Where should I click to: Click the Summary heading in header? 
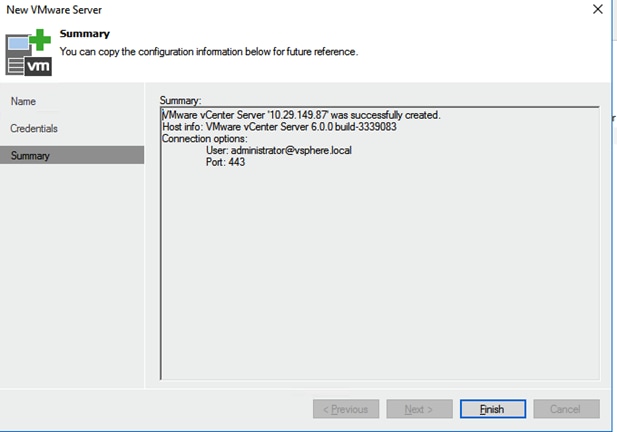tap(85, 34)
